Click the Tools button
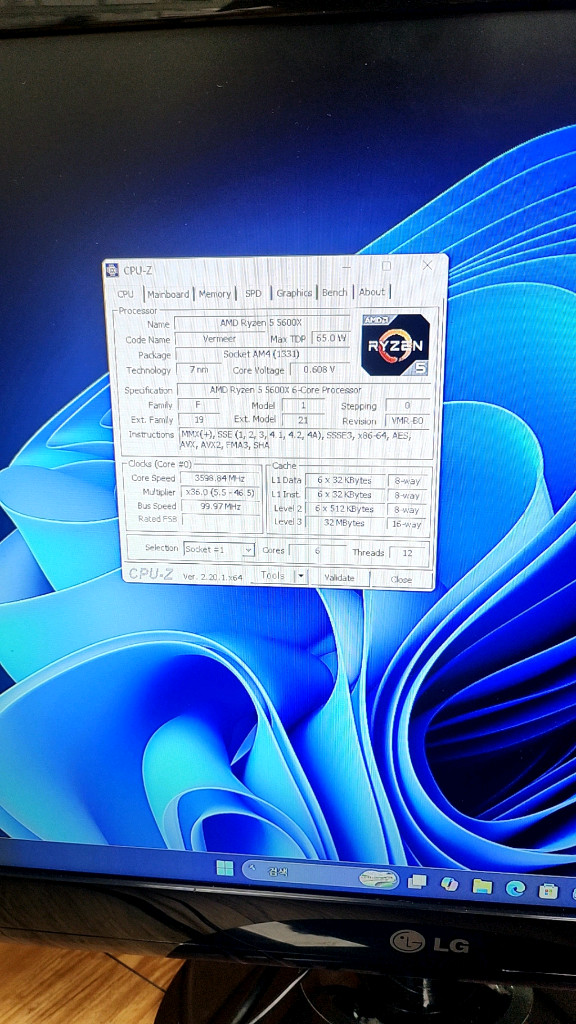The image size is (576, 1024). (273, 576)
